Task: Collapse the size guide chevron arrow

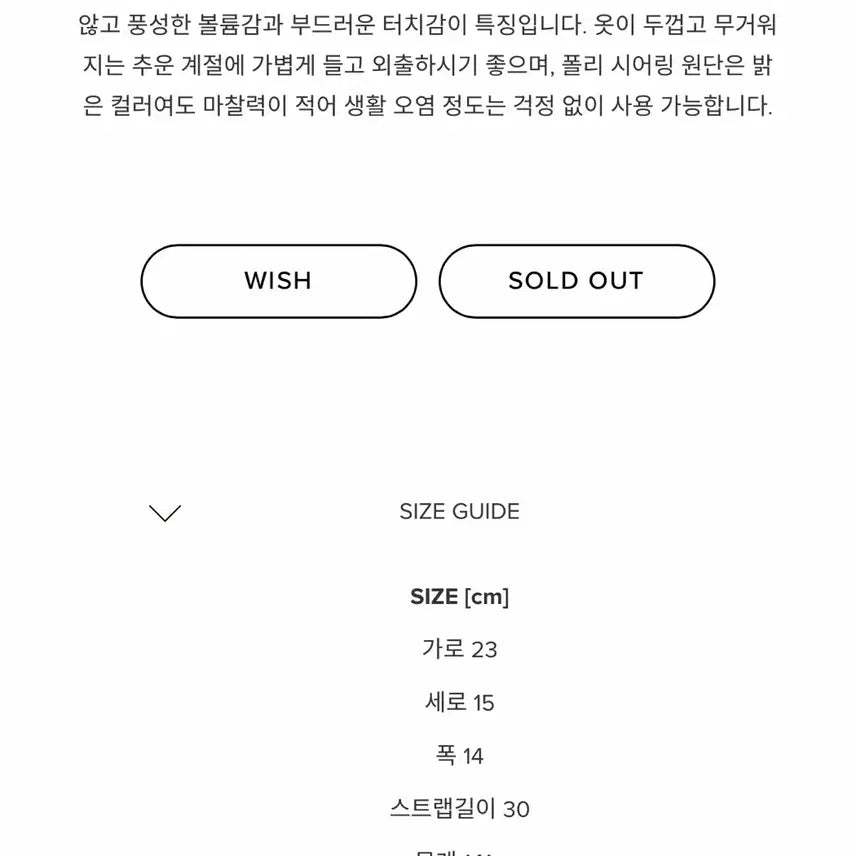Action: point(165,513)
